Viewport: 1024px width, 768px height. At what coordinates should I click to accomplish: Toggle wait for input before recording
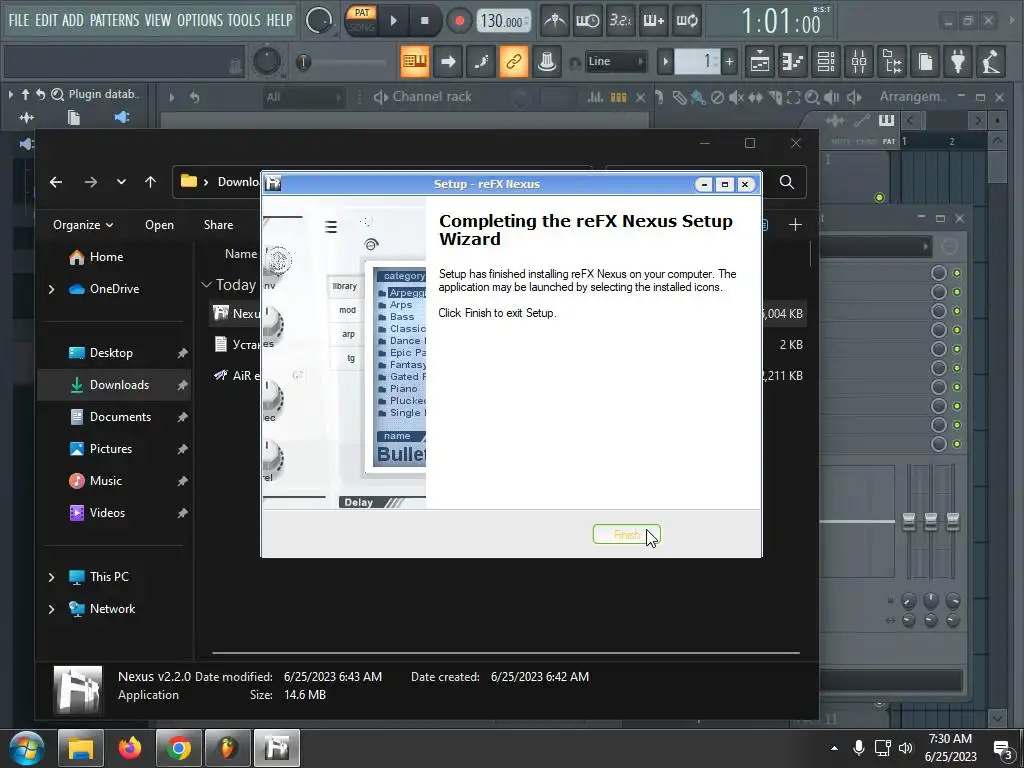tap(587, 21)
